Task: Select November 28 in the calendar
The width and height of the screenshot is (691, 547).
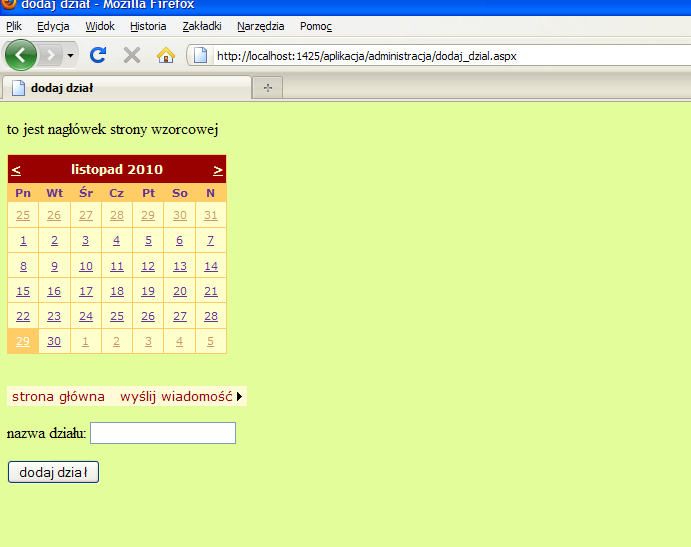Action: pyautogui.click(x=211, y=316)
